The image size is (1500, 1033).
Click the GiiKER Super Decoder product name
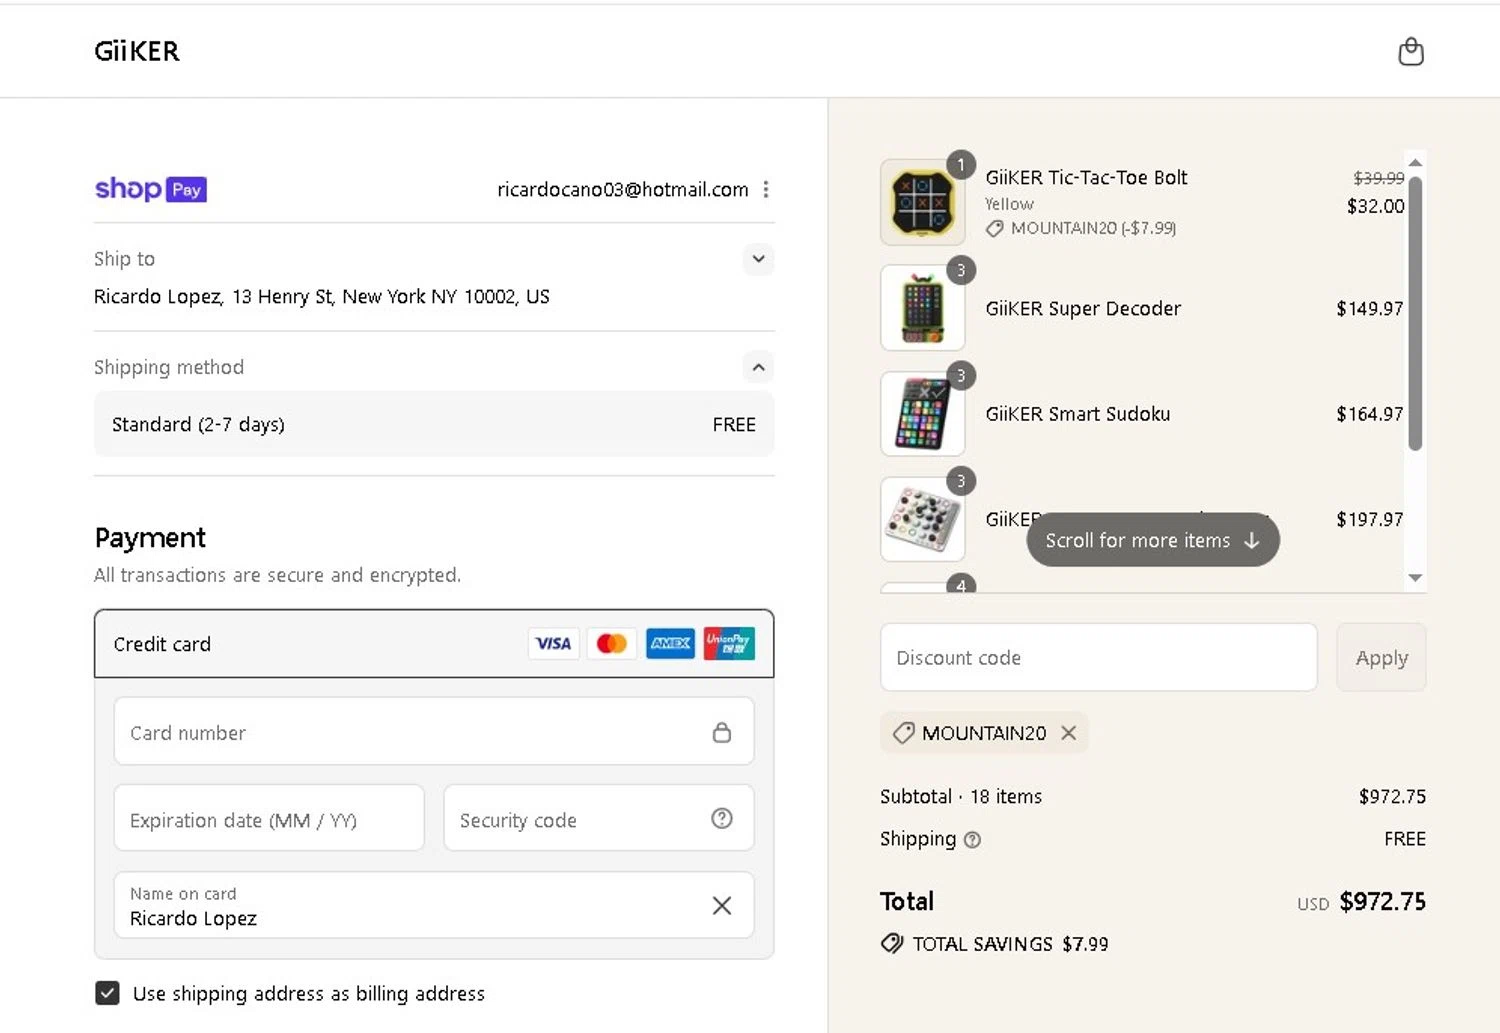(1083, 308)
